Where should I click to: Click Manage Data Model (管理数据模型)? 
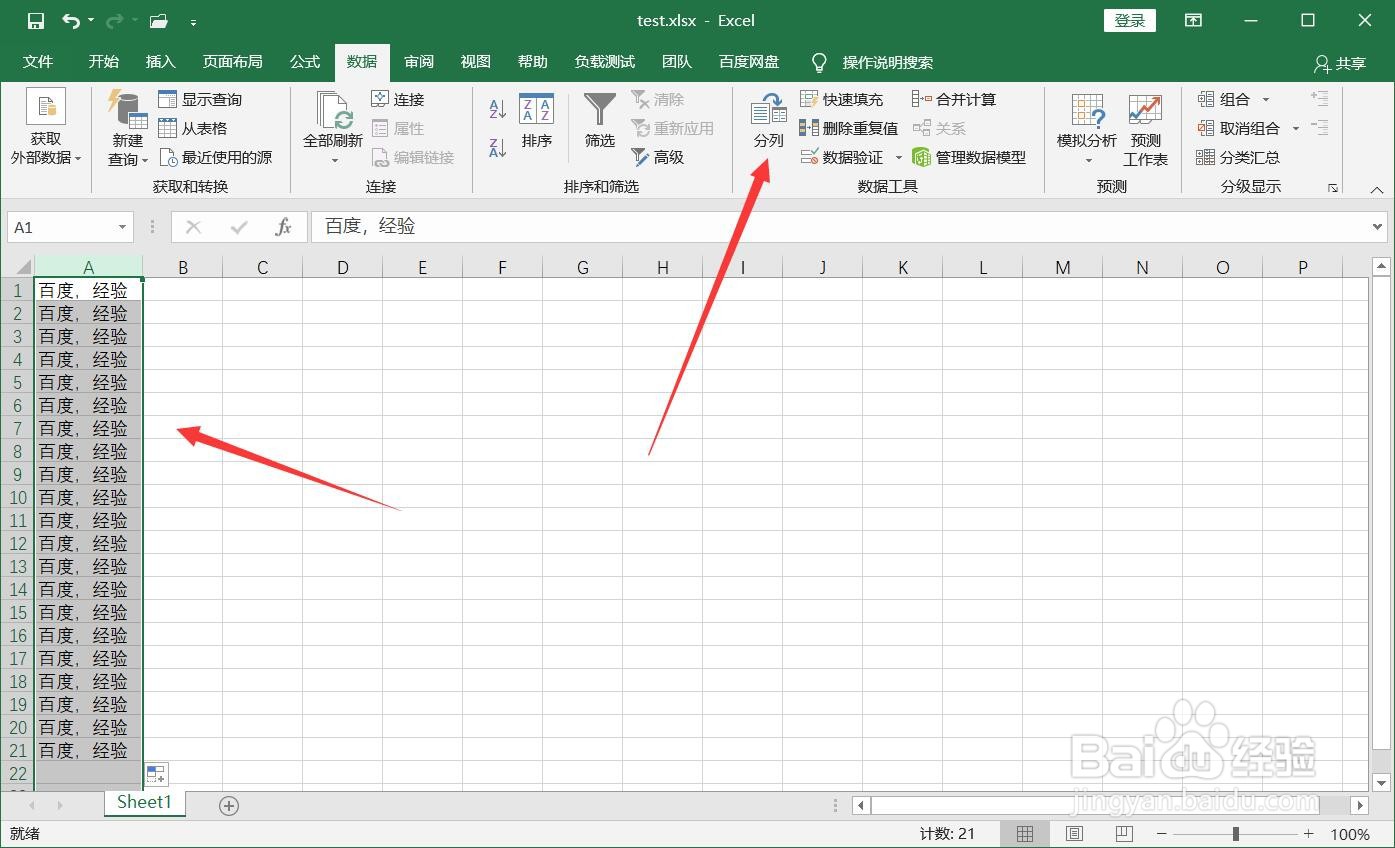point(969,157)
